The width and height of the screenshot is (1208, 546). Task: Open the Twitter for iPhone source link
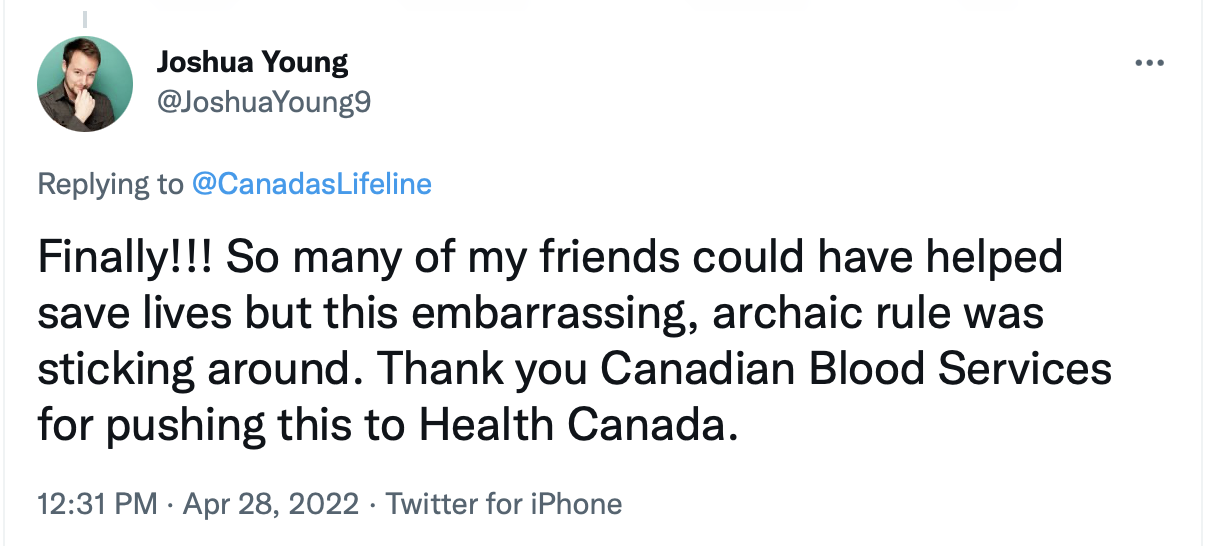coord(504,503)
